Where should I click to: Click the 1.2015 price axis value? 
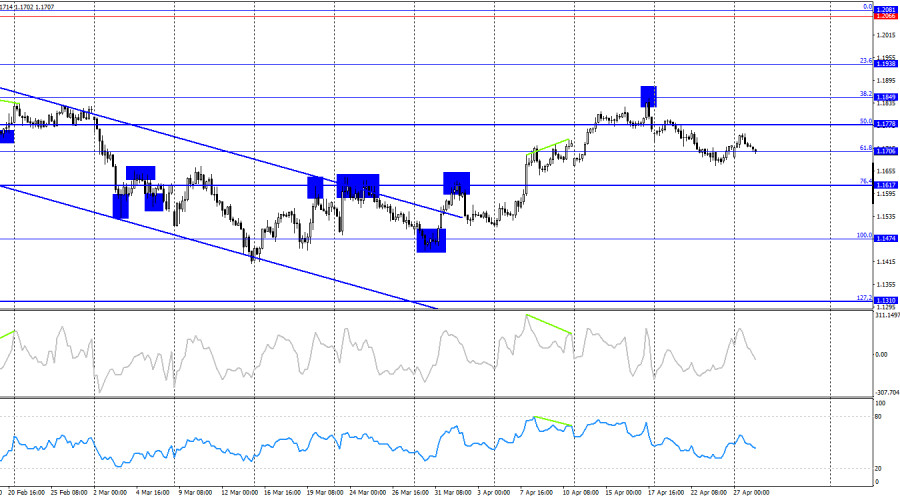[x=886, y=35]
